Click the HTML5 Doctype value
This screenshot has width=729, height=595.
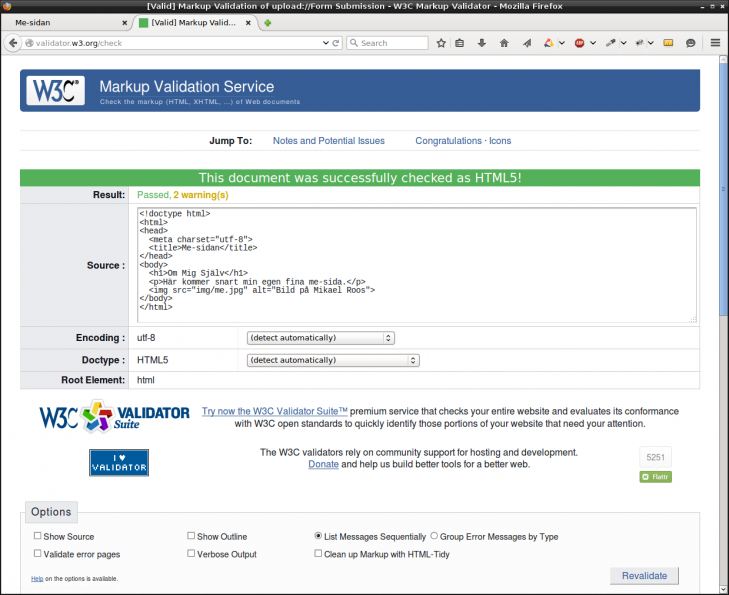click(x=152, y=360)
